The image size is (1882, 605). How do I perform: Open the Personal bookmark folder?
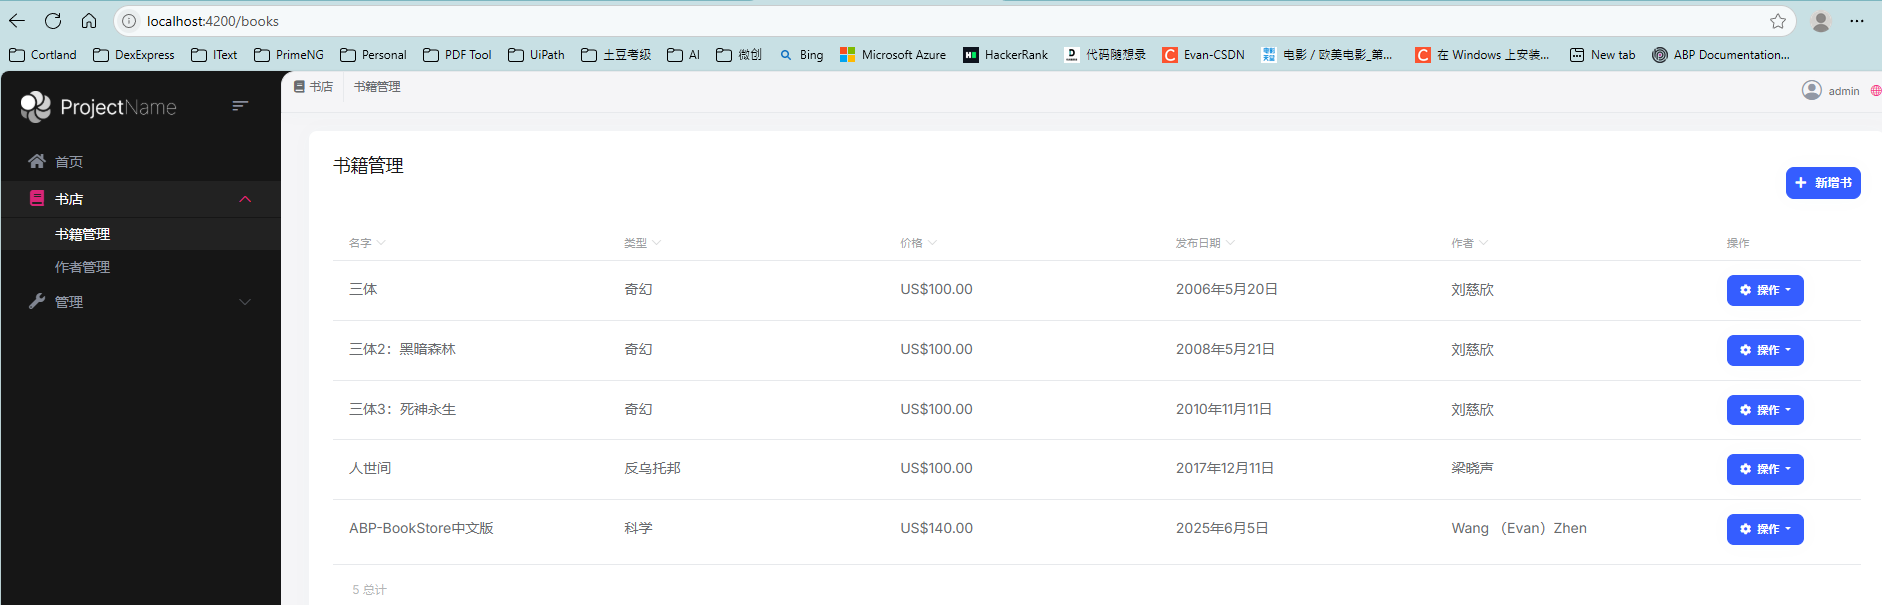tap(373, 55)
